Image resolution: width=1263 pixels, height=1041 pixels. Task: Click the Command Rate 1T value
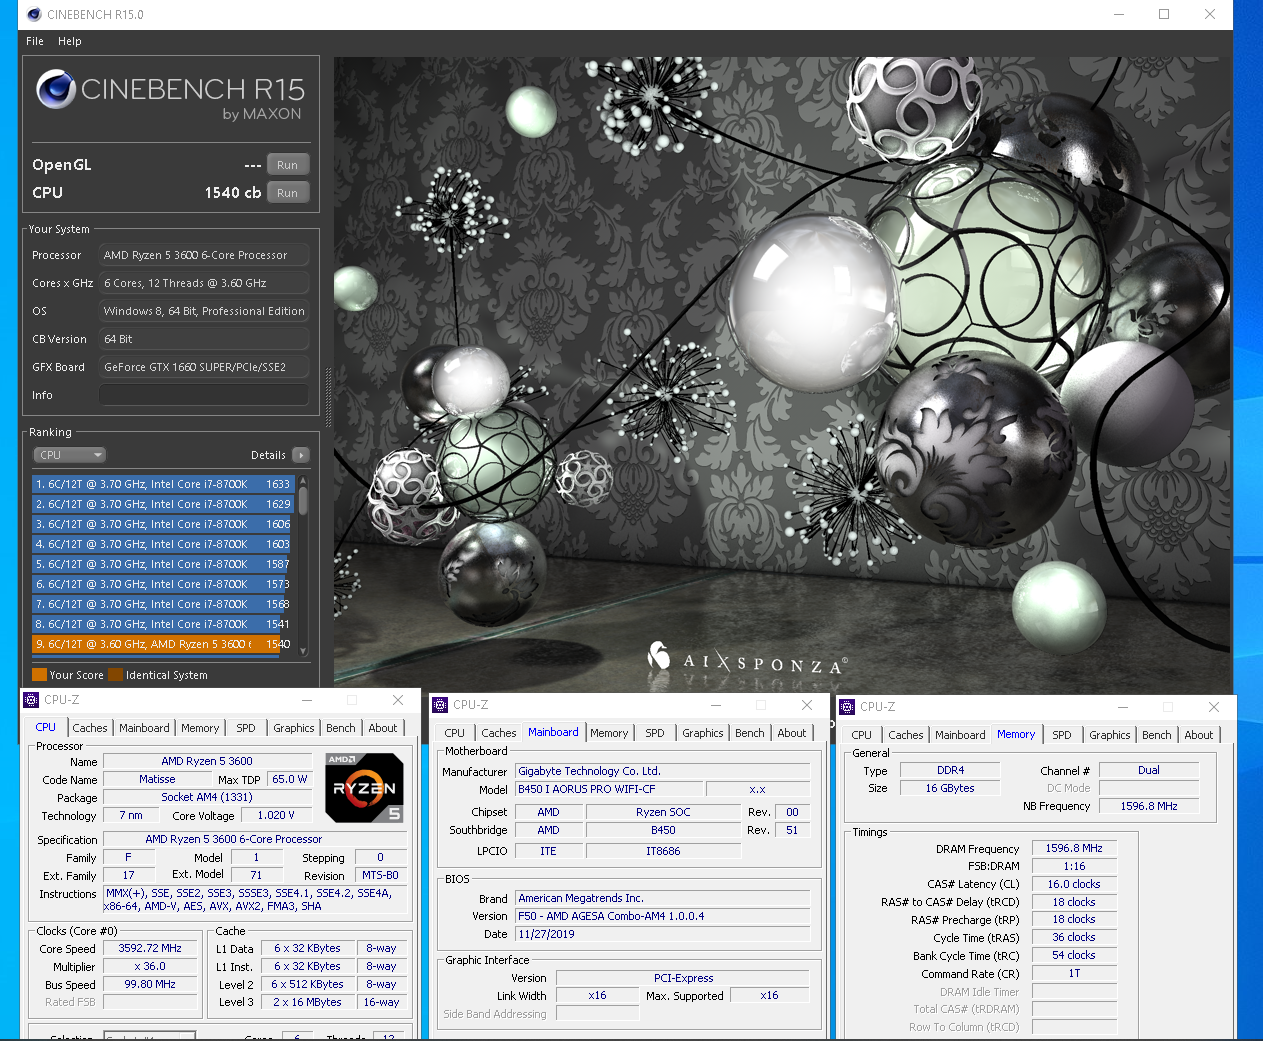pos(1074,973)
